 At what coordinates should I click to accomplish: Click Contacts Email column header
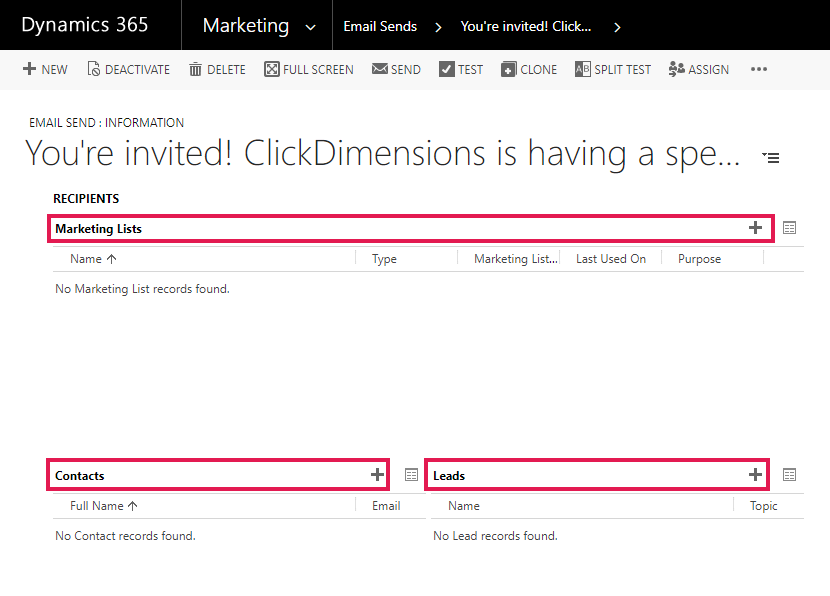coord(386,505)
